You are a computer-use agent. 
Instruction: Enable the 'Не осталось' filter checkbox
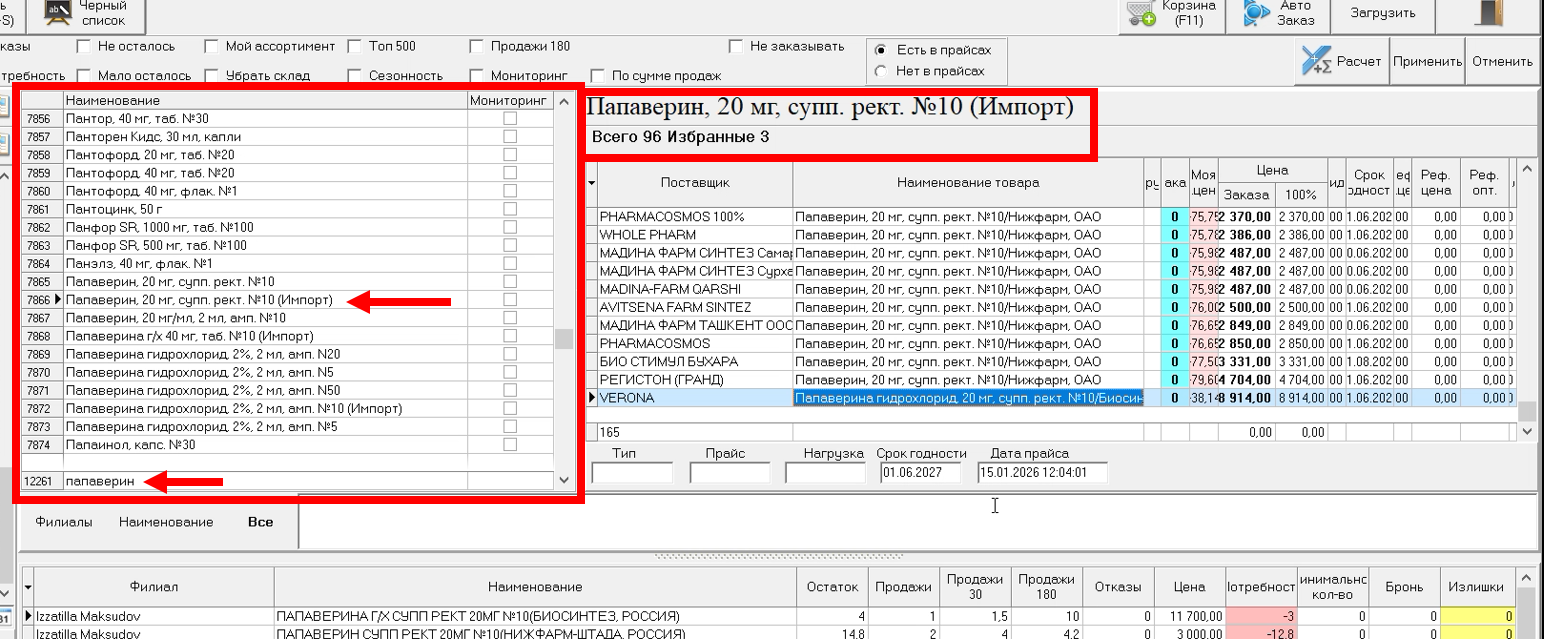click(x=85, y=45)
